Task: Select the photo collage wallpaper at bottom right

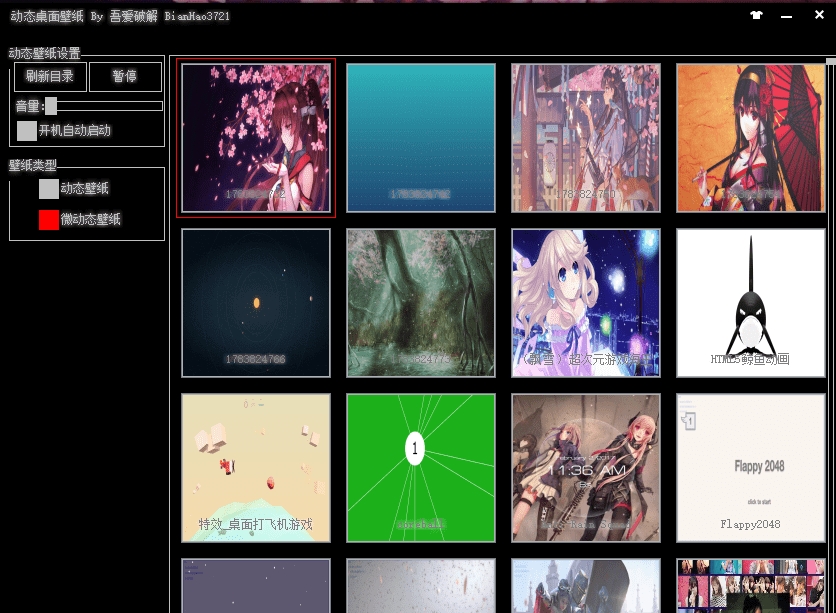Action: click(751, 586)
